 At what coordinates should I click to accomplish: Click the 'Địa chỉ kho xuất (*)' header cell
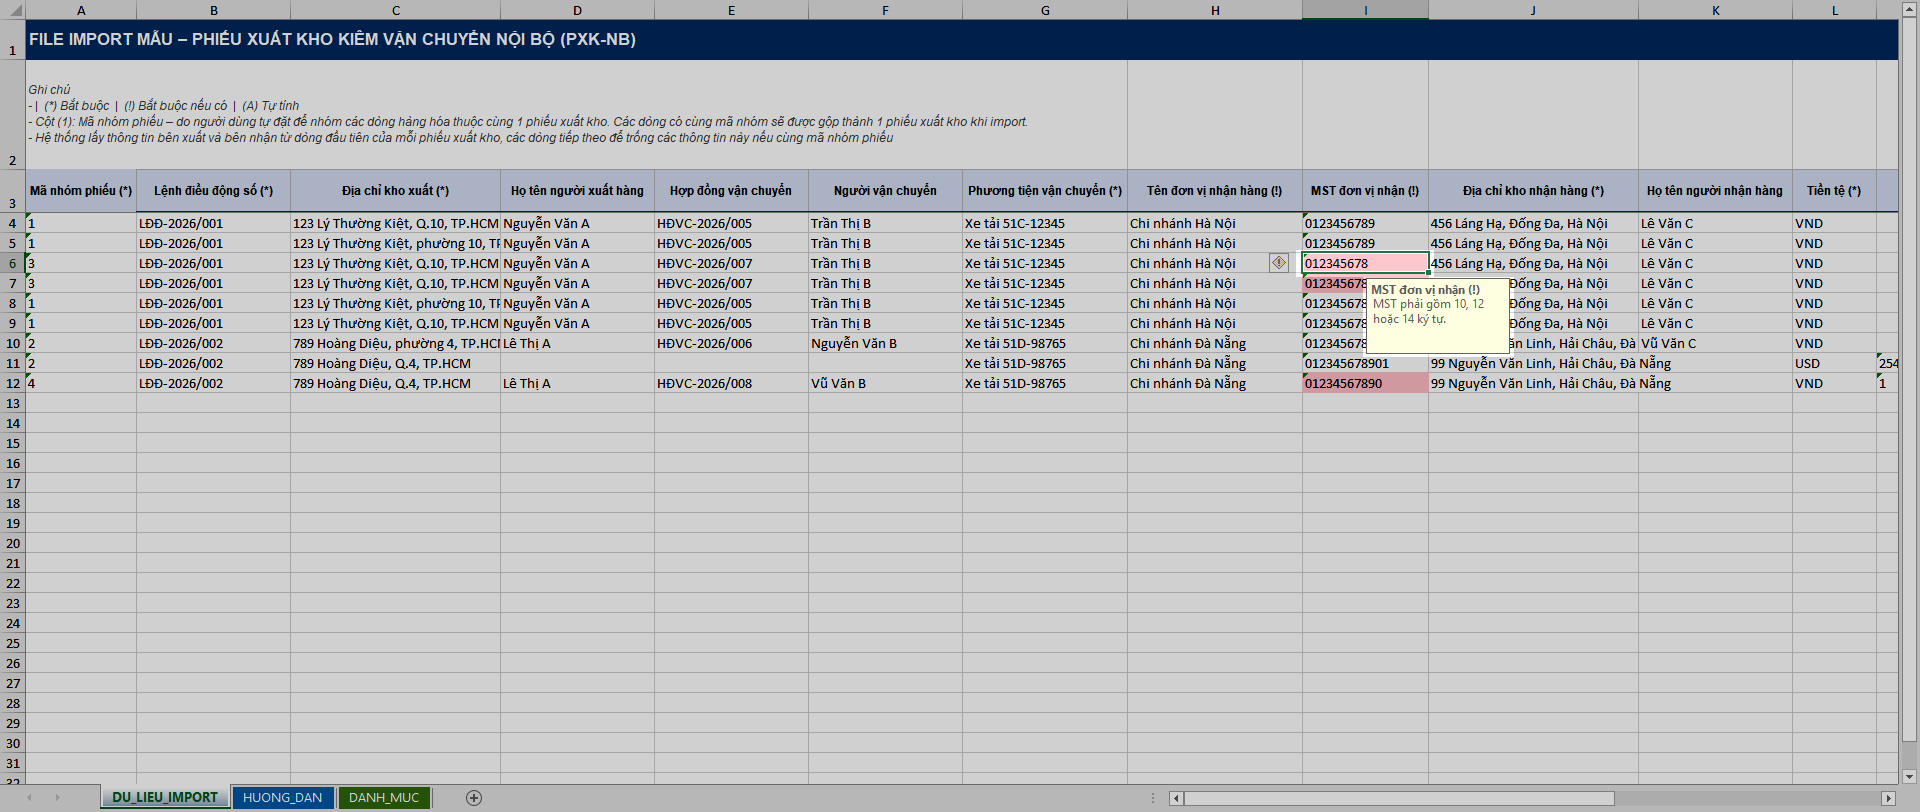click(x=395, y=190)
